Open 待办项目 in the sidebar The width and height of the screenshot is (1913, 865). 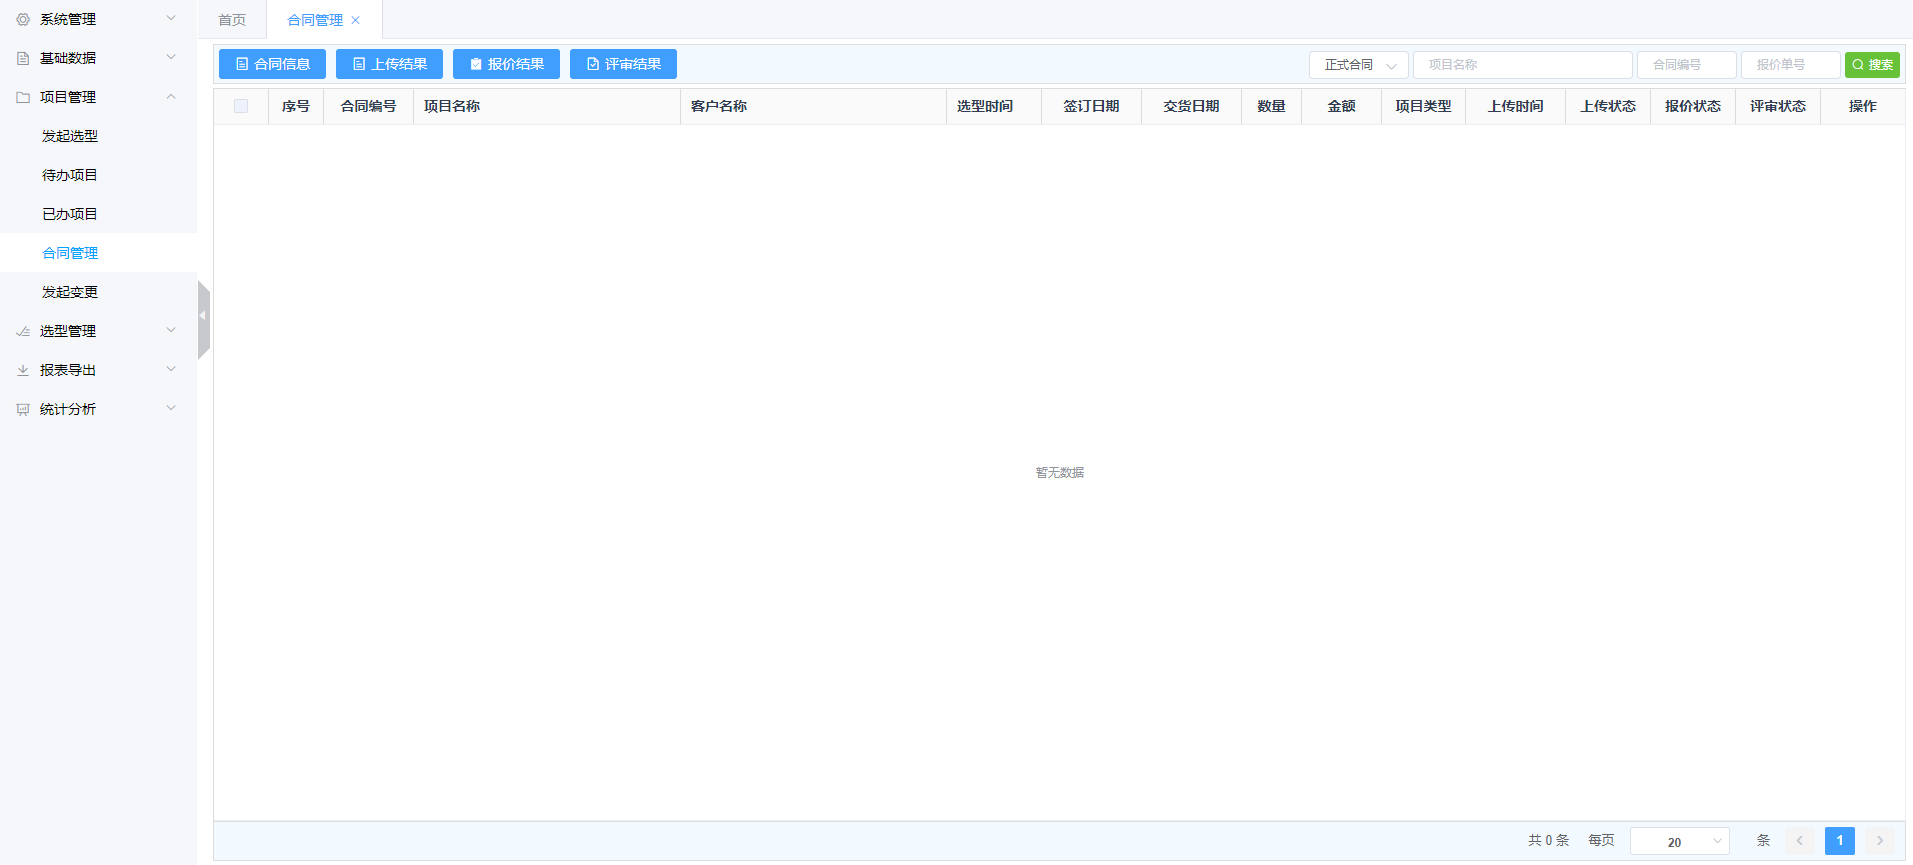coord(70,175)
